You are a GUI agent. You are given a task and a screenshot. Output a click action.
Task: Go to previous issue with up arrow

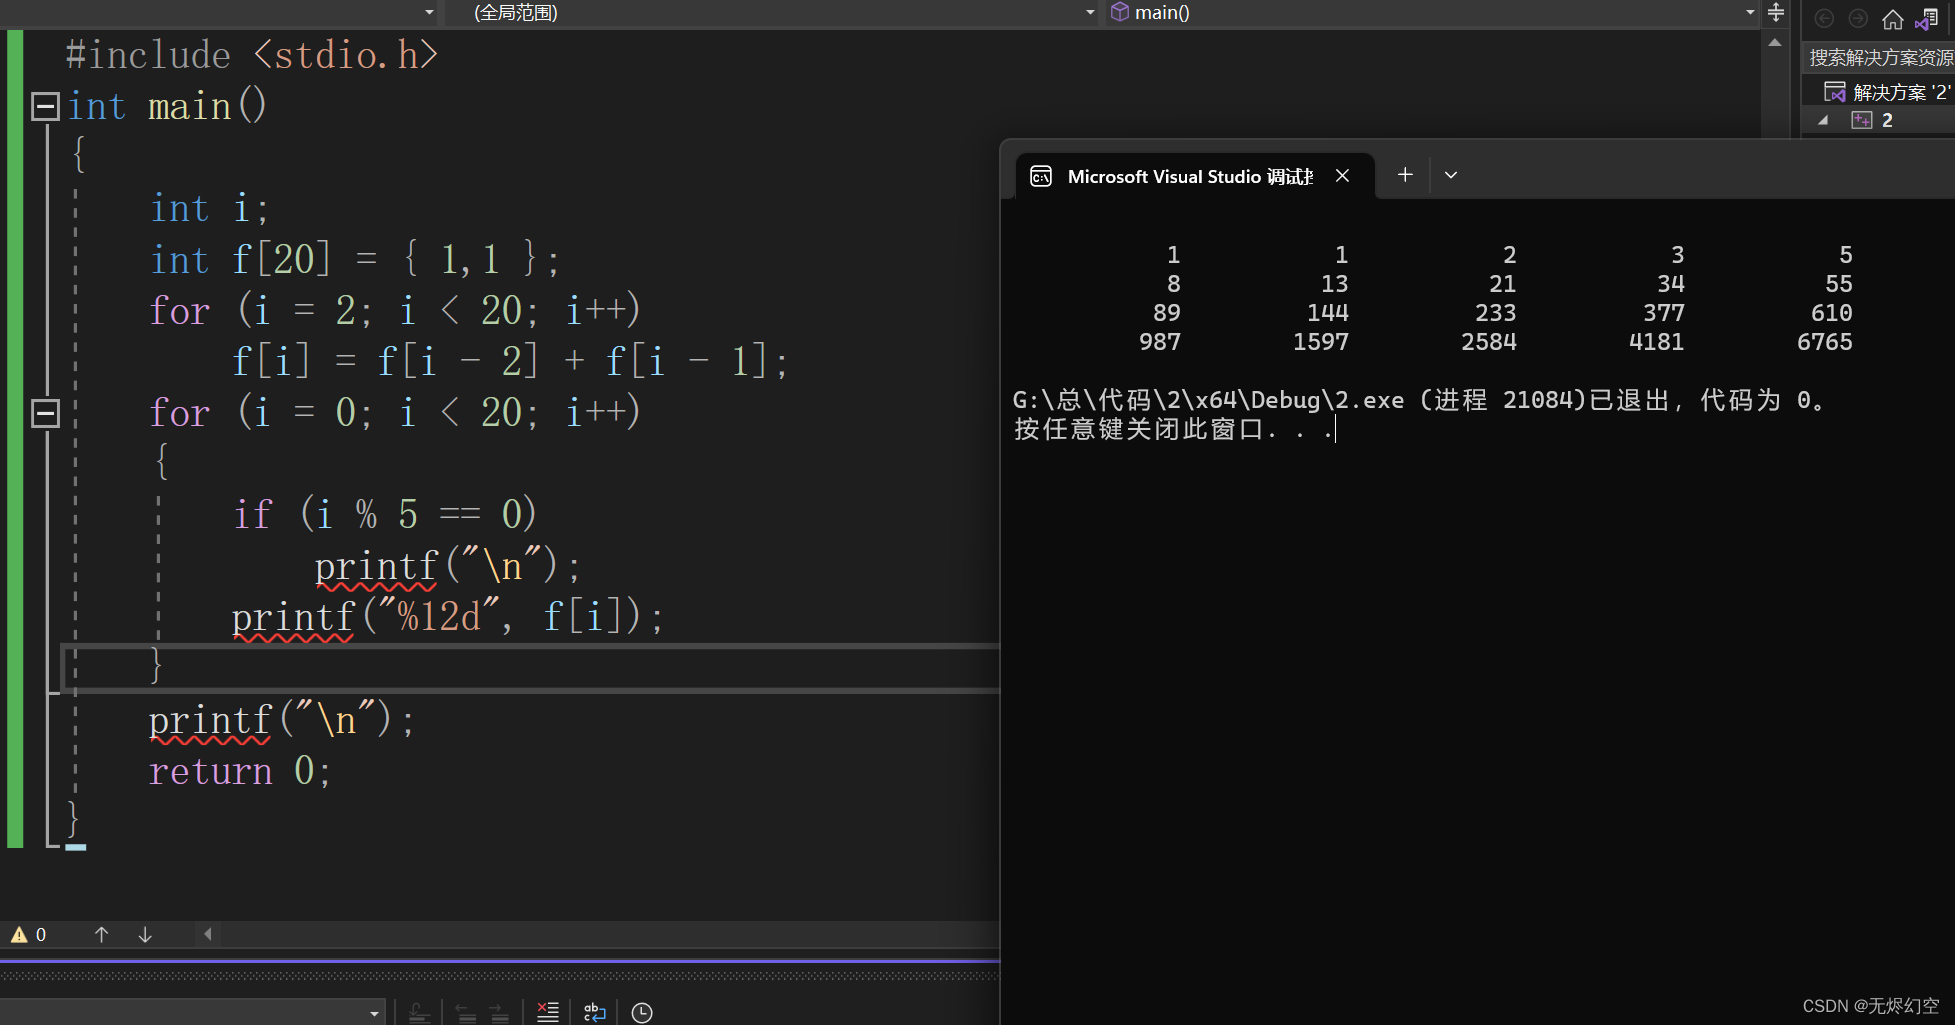pos(101,934)
